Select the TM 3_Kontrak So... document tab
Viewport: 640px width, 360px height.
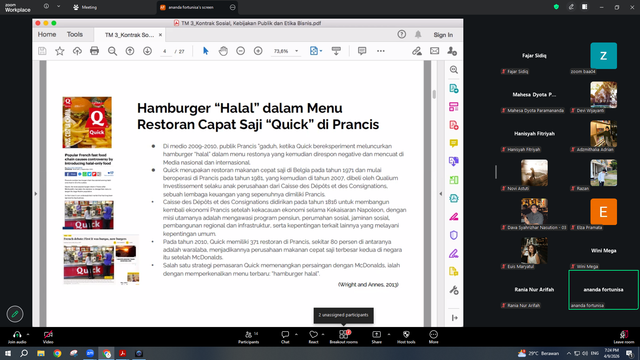pyautogui.click(x=129, y=35)
